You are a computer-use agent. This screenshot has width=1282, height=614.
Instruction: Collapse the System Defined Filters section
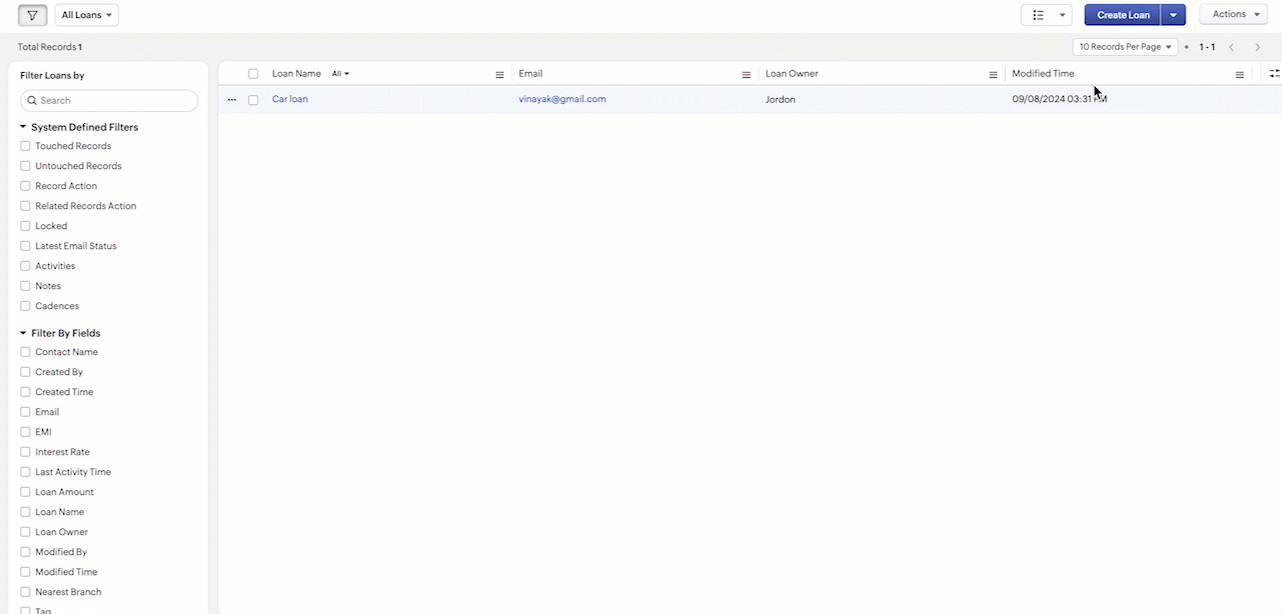coord(23,127)
